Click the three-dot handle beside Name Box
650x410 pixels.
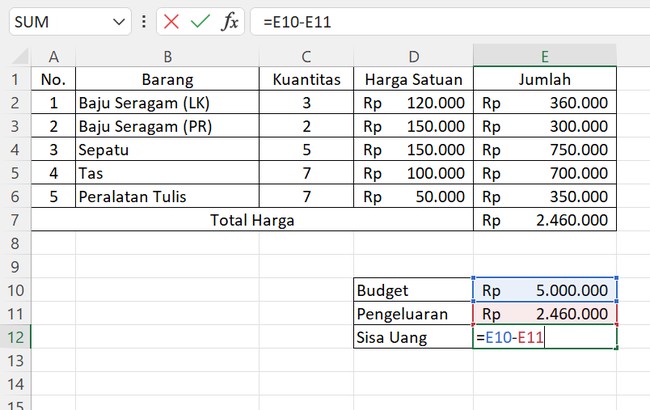click(x=145, y=21)
